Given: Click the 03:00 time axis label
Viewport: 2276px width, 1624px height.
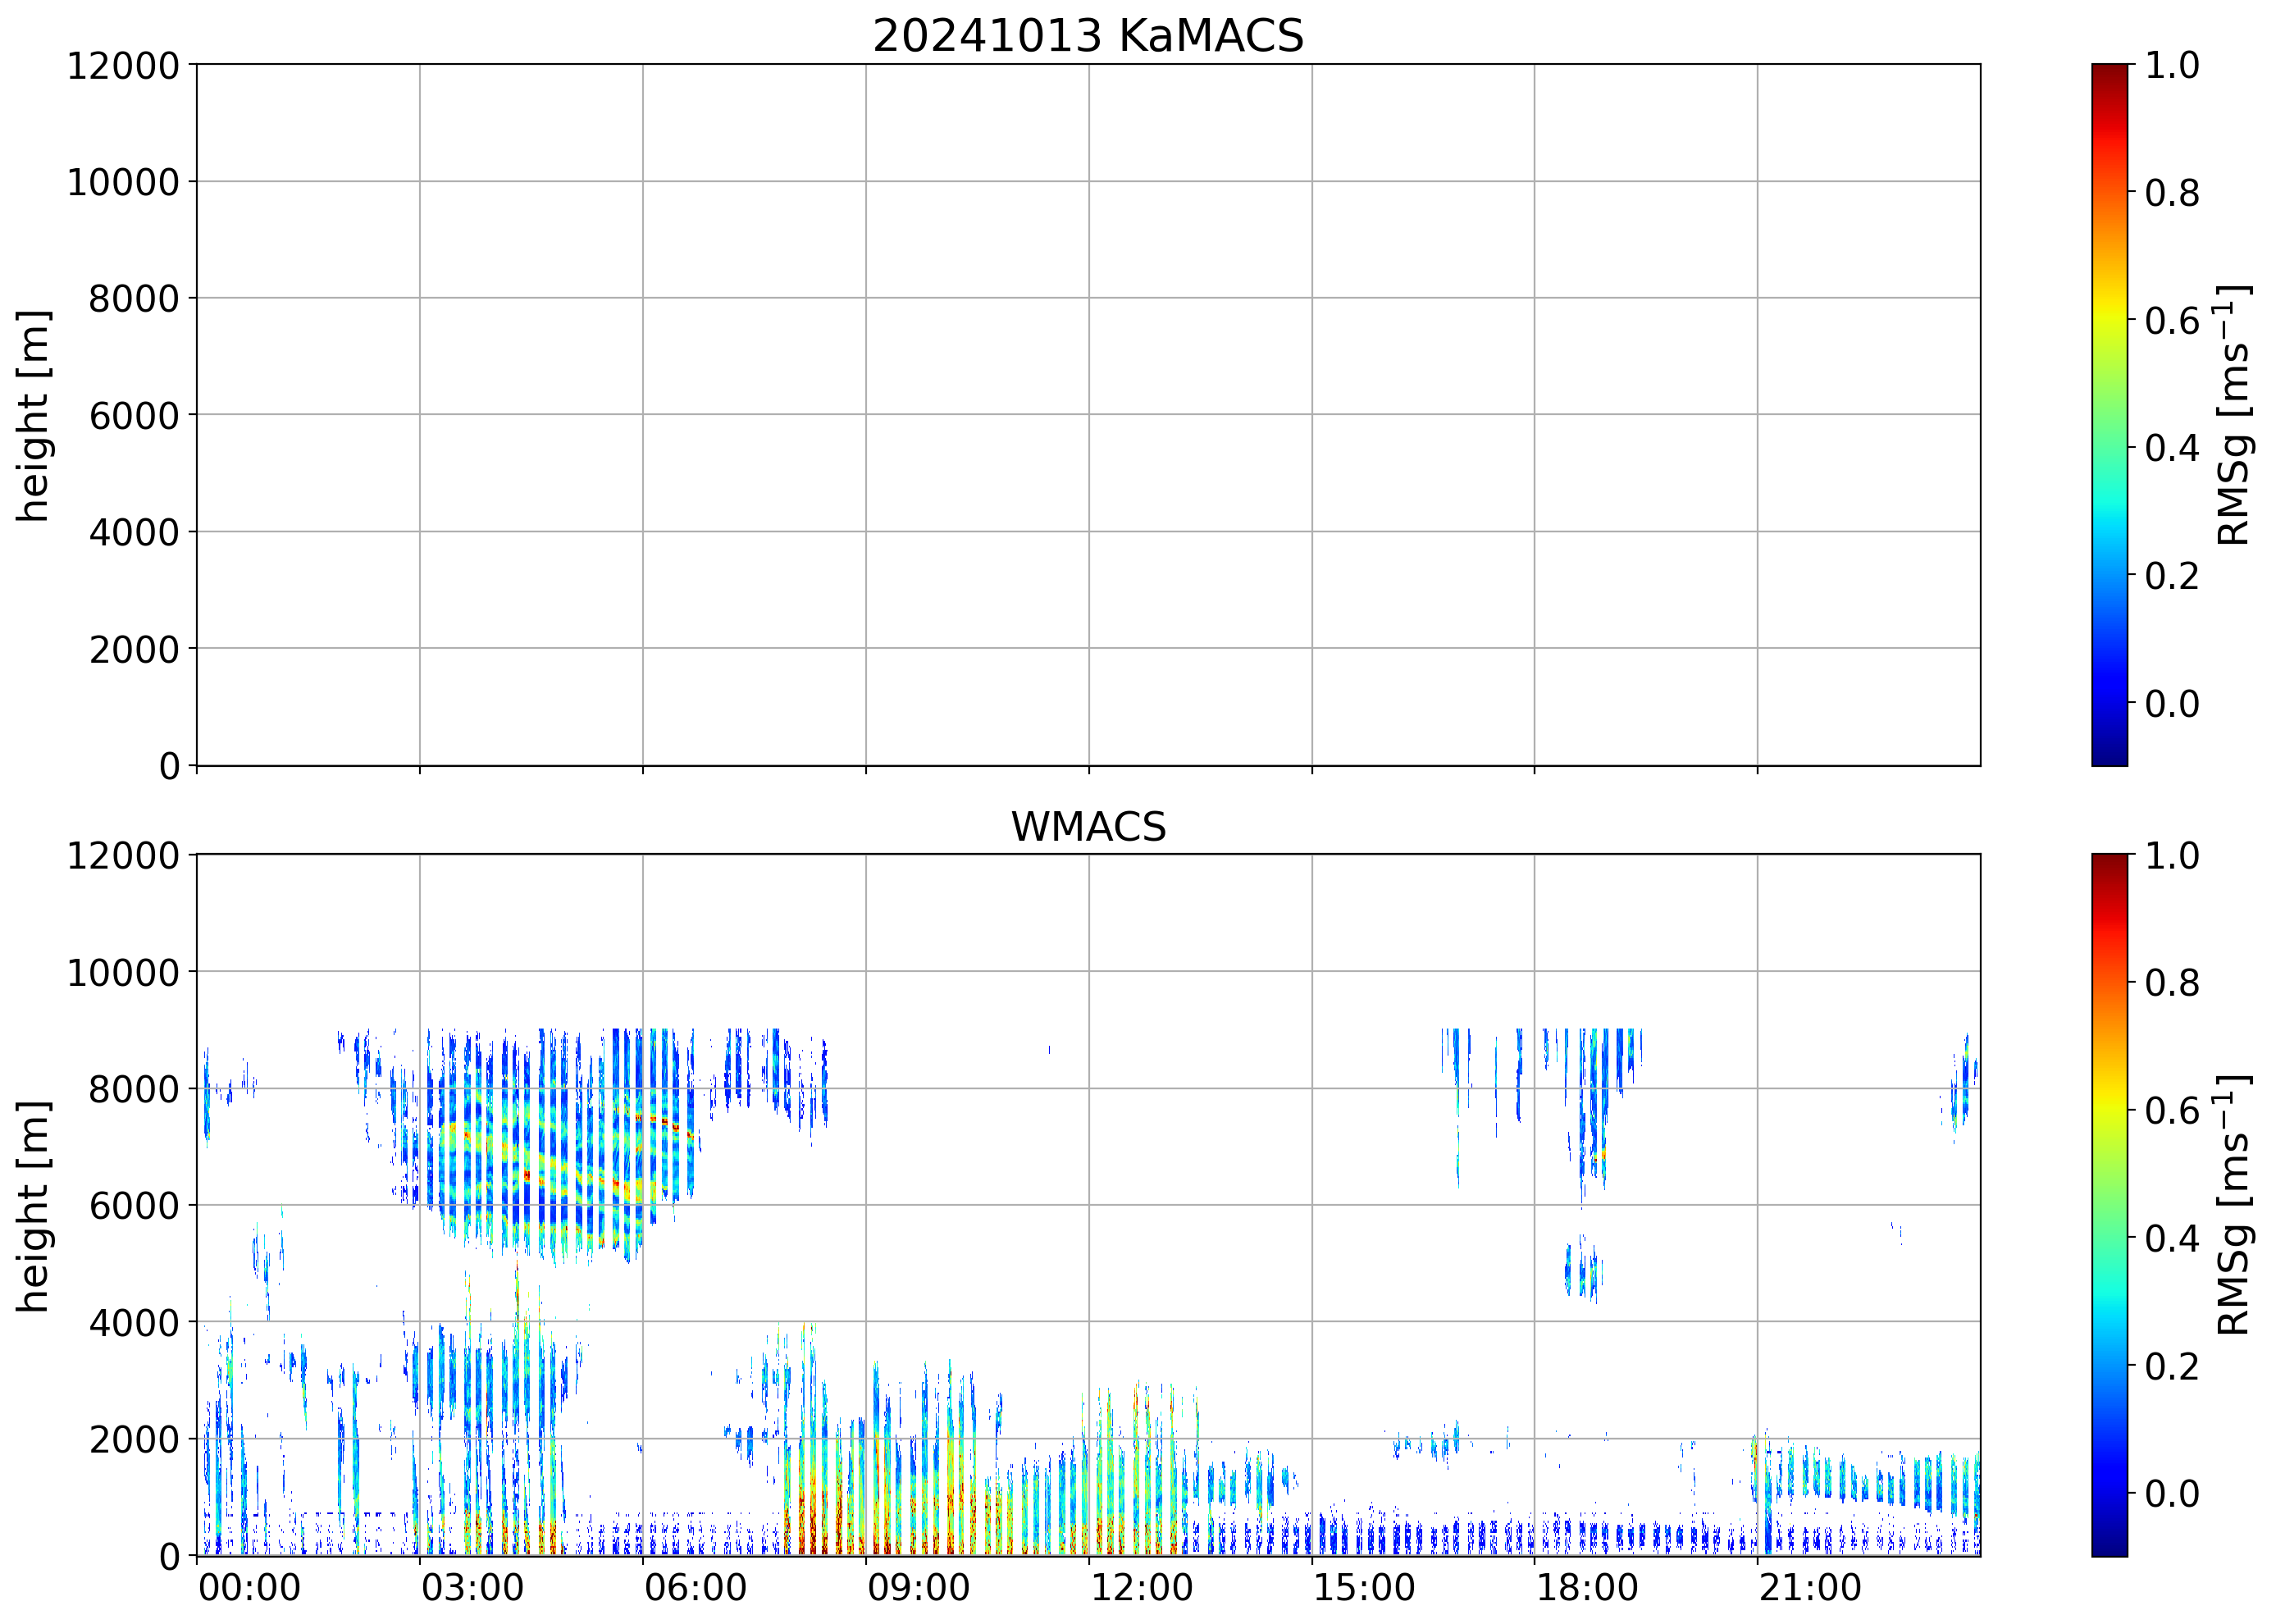Looking at the screenshot, I should coord(472,1587).
